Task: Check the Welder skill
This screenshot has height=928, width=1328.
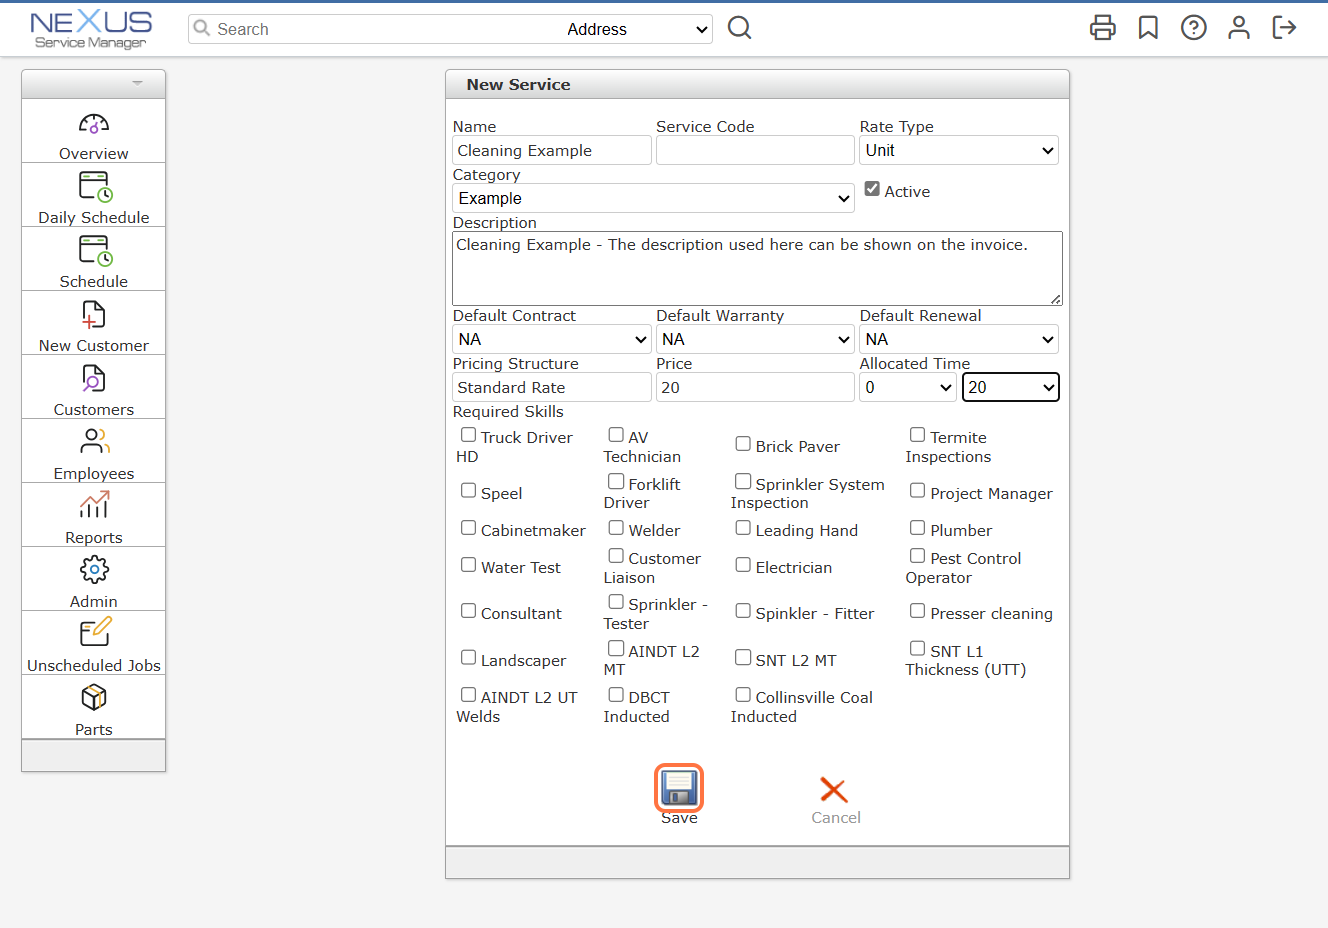Action: tap(616, 528)
